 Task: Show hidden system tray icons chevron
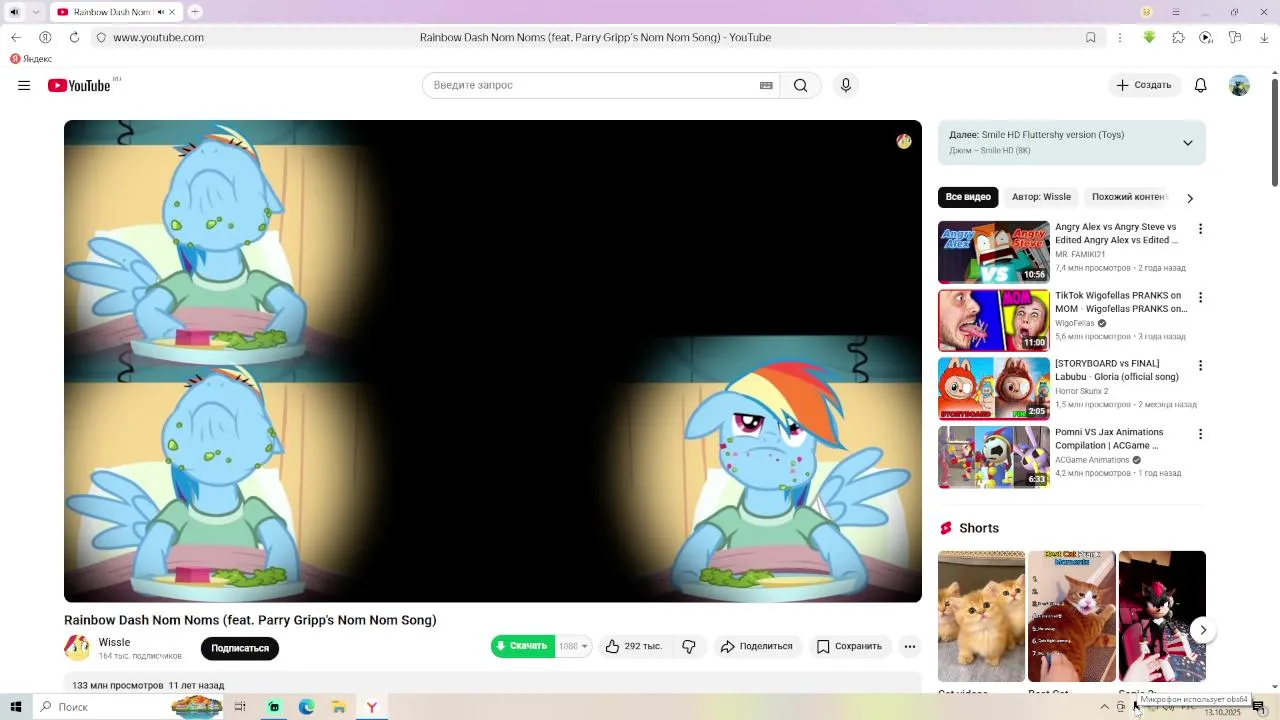1104,707
